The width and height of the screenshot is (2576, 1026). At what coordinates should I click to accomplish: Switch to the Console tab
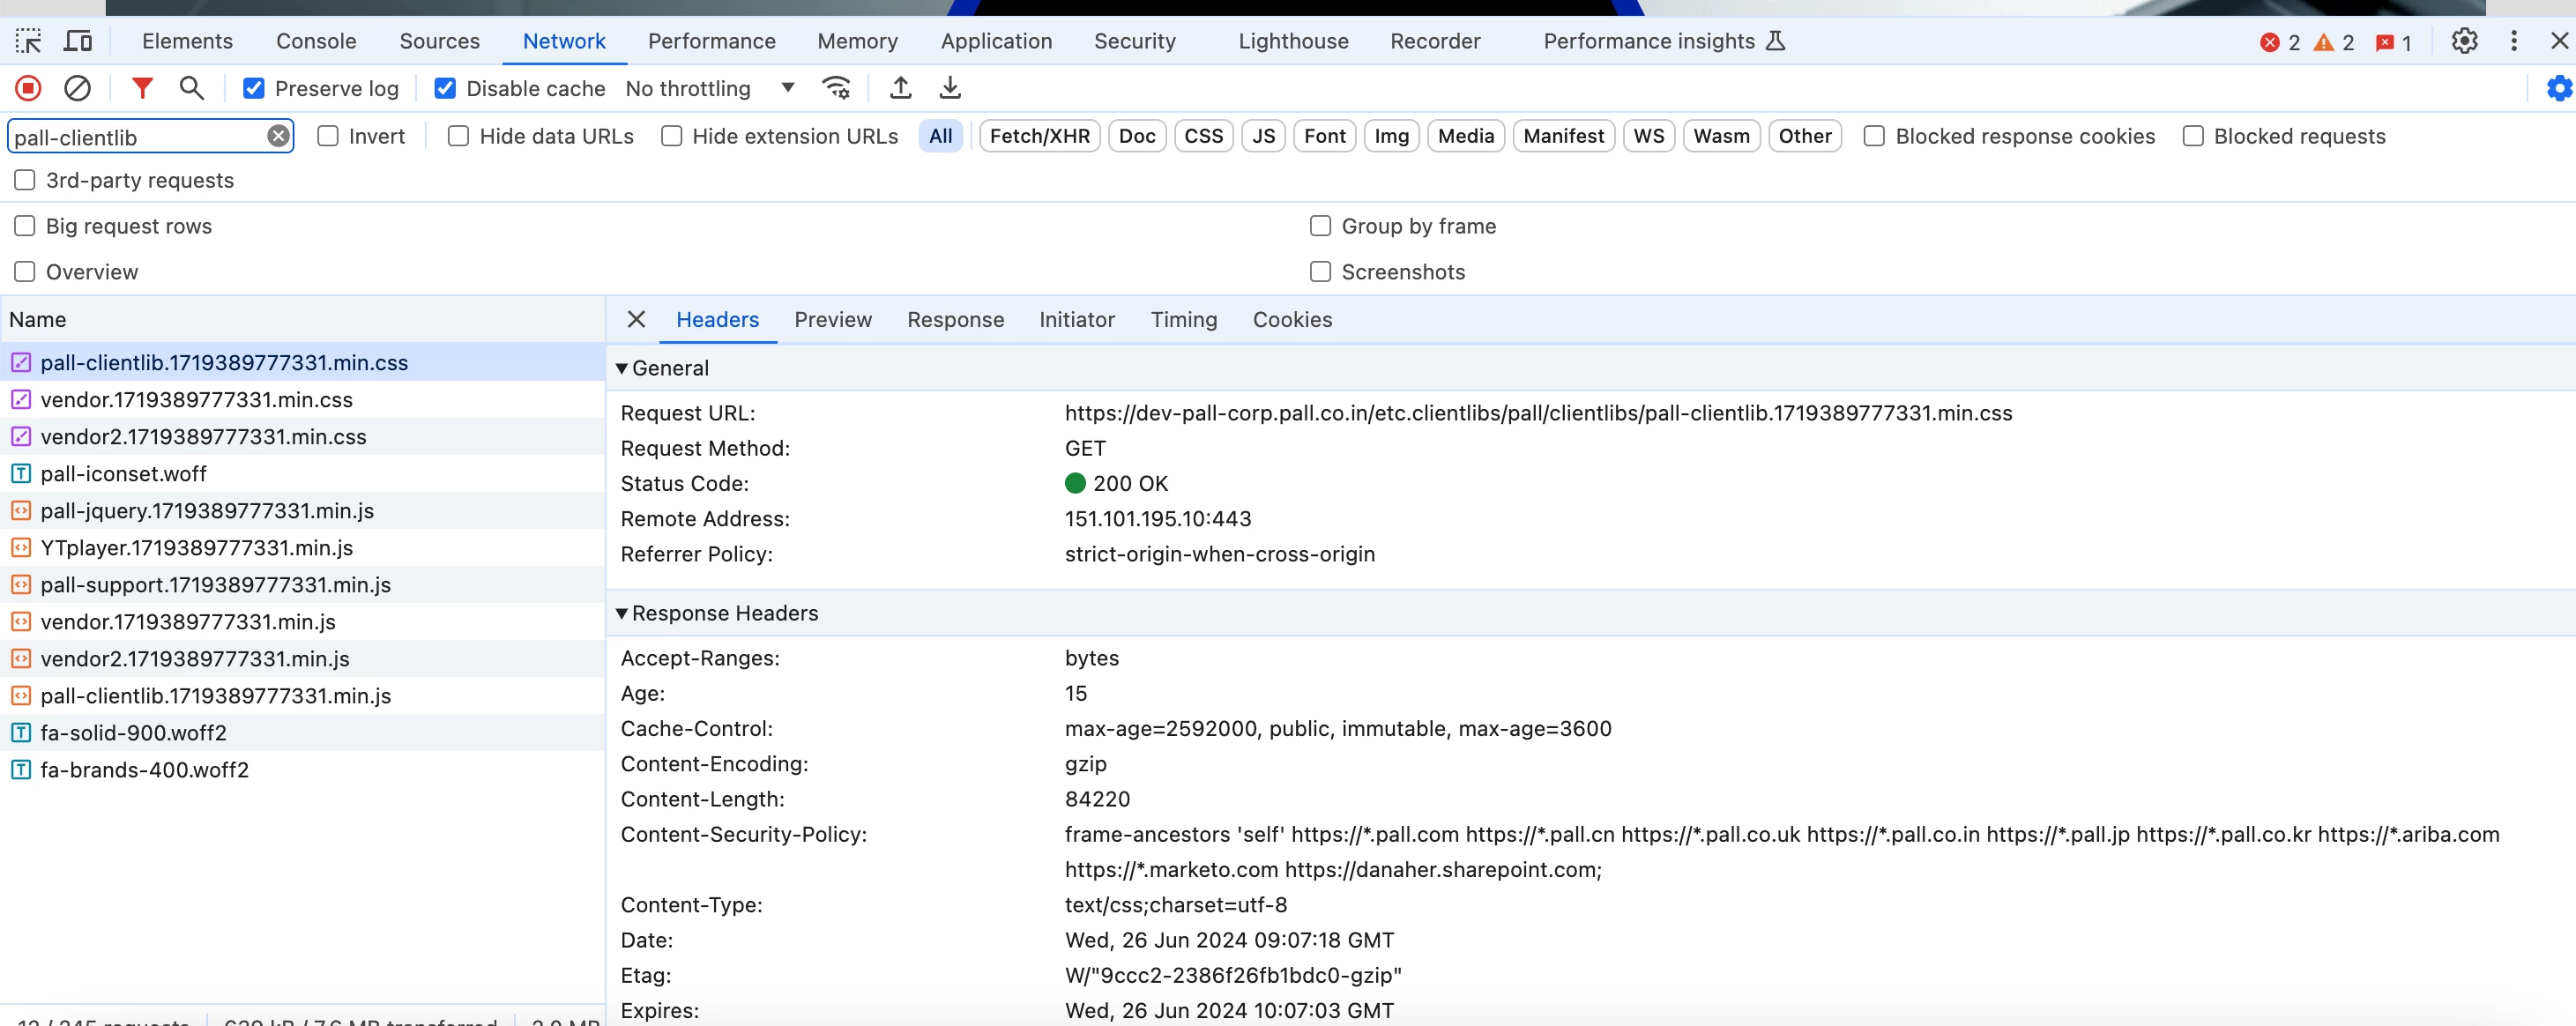pyautogui.click(x=316, y=41)
